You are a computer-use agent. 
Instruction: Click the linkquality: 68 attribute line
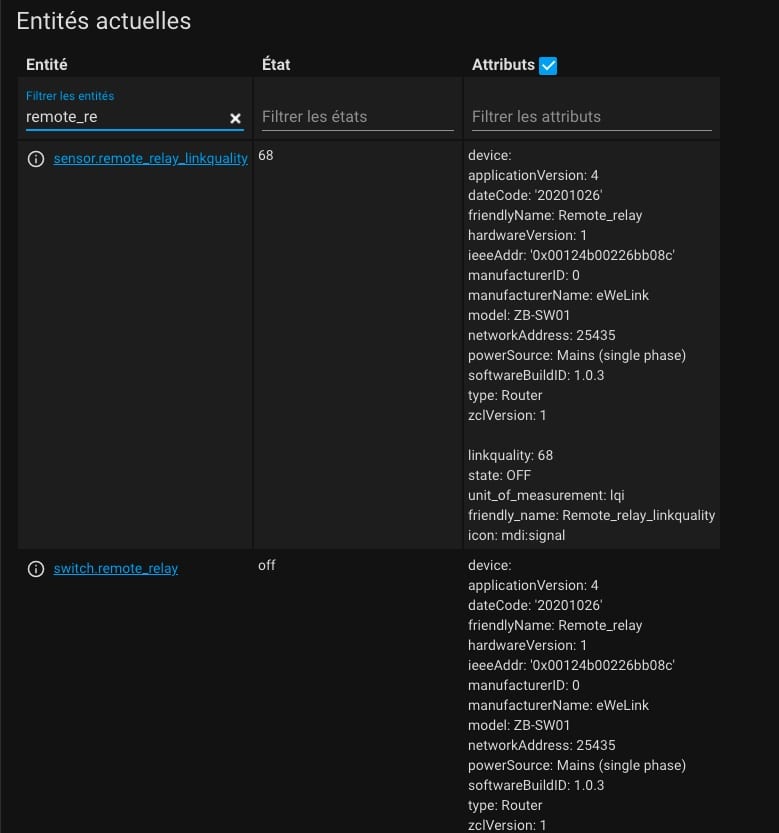click(510, 455)
